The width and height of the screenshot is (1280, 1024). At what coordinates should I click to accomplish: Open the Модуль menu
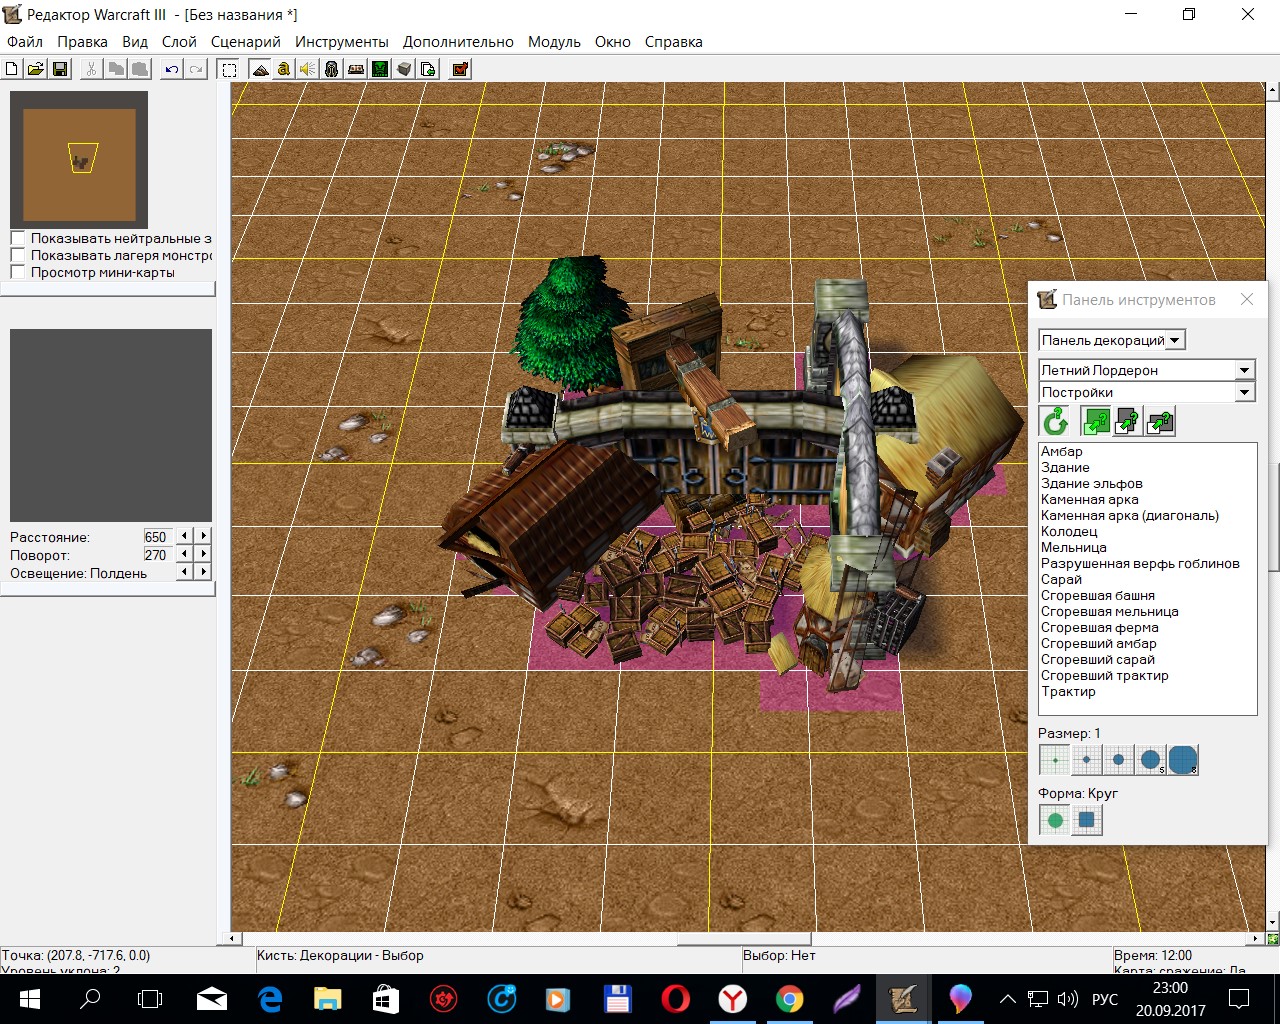tap(554, 42)
